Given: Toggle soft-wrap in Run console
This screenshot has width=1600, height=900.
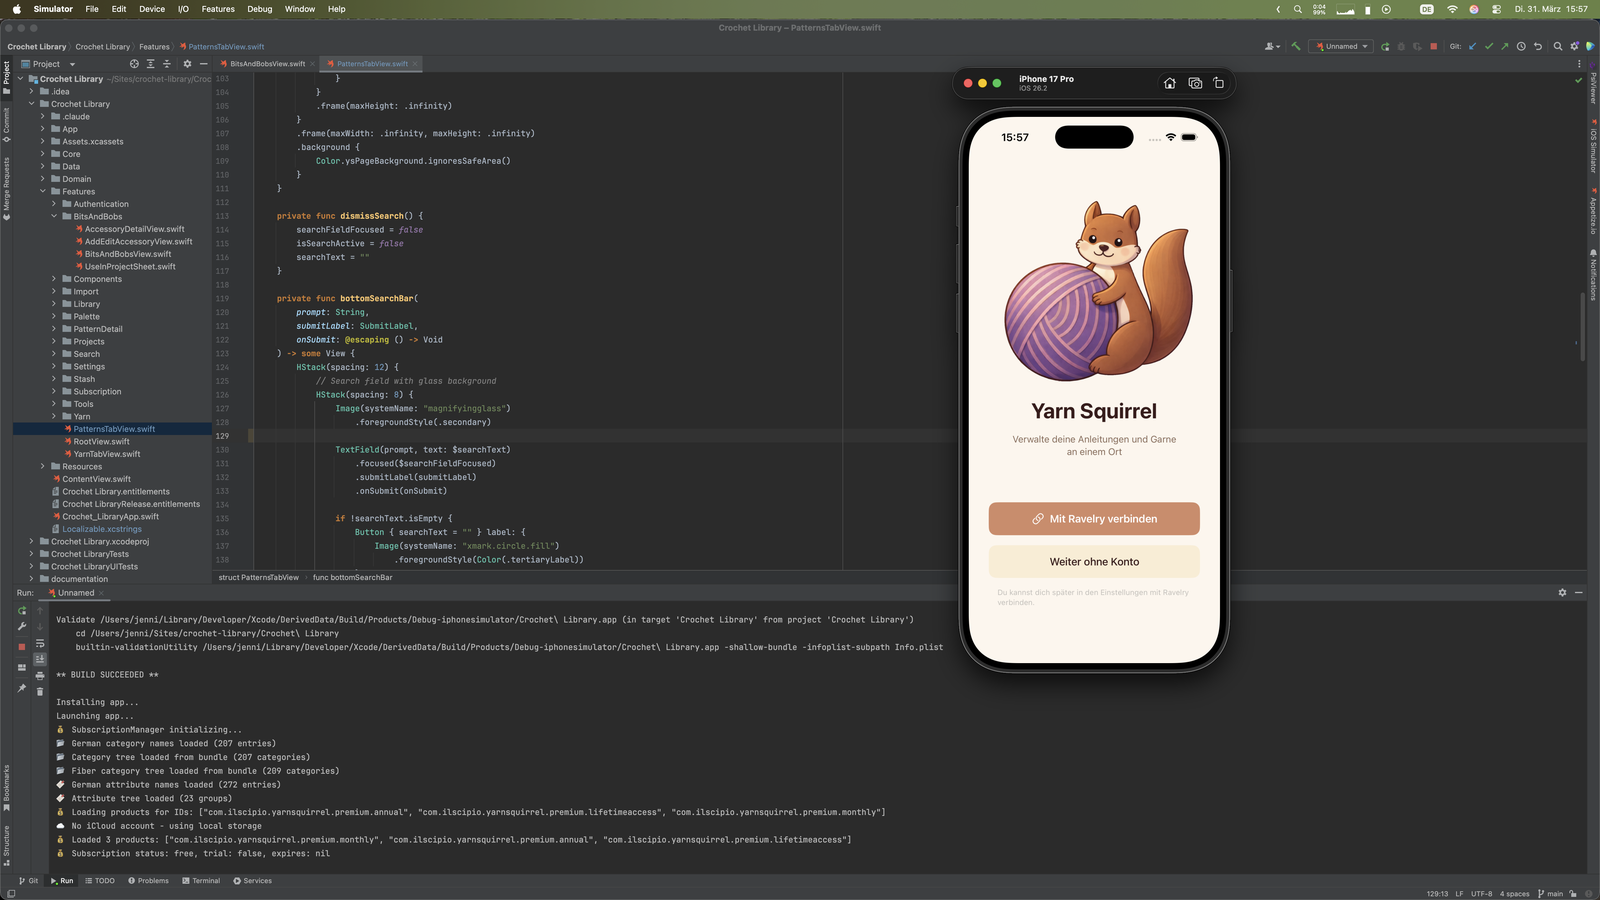Looking at the screenshot, I should [40, 644].
